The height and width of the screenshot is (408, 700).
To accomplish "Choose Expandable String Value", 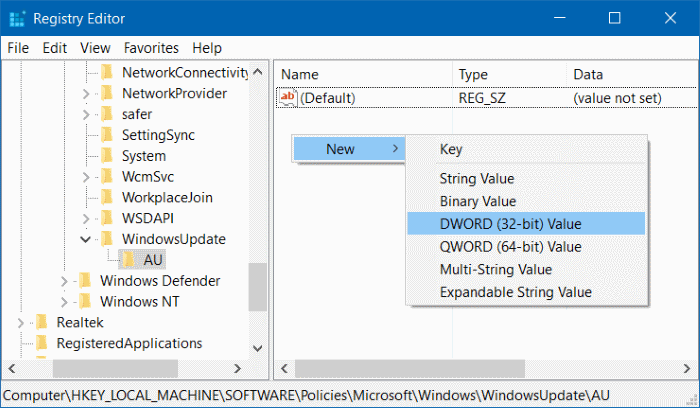I will (x=526, y=292).
